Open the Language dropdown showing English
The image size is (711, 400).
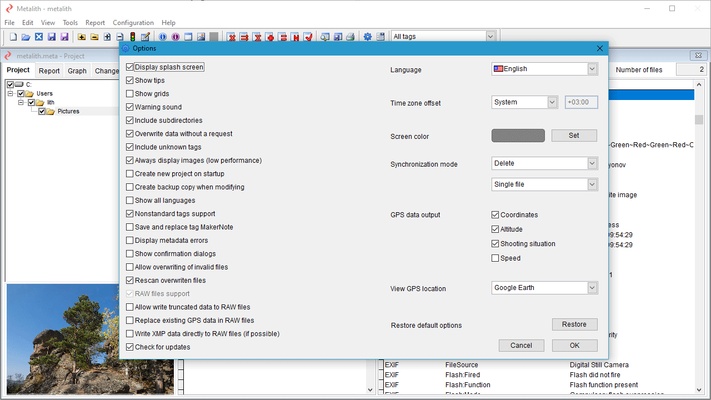pos(545,69)
